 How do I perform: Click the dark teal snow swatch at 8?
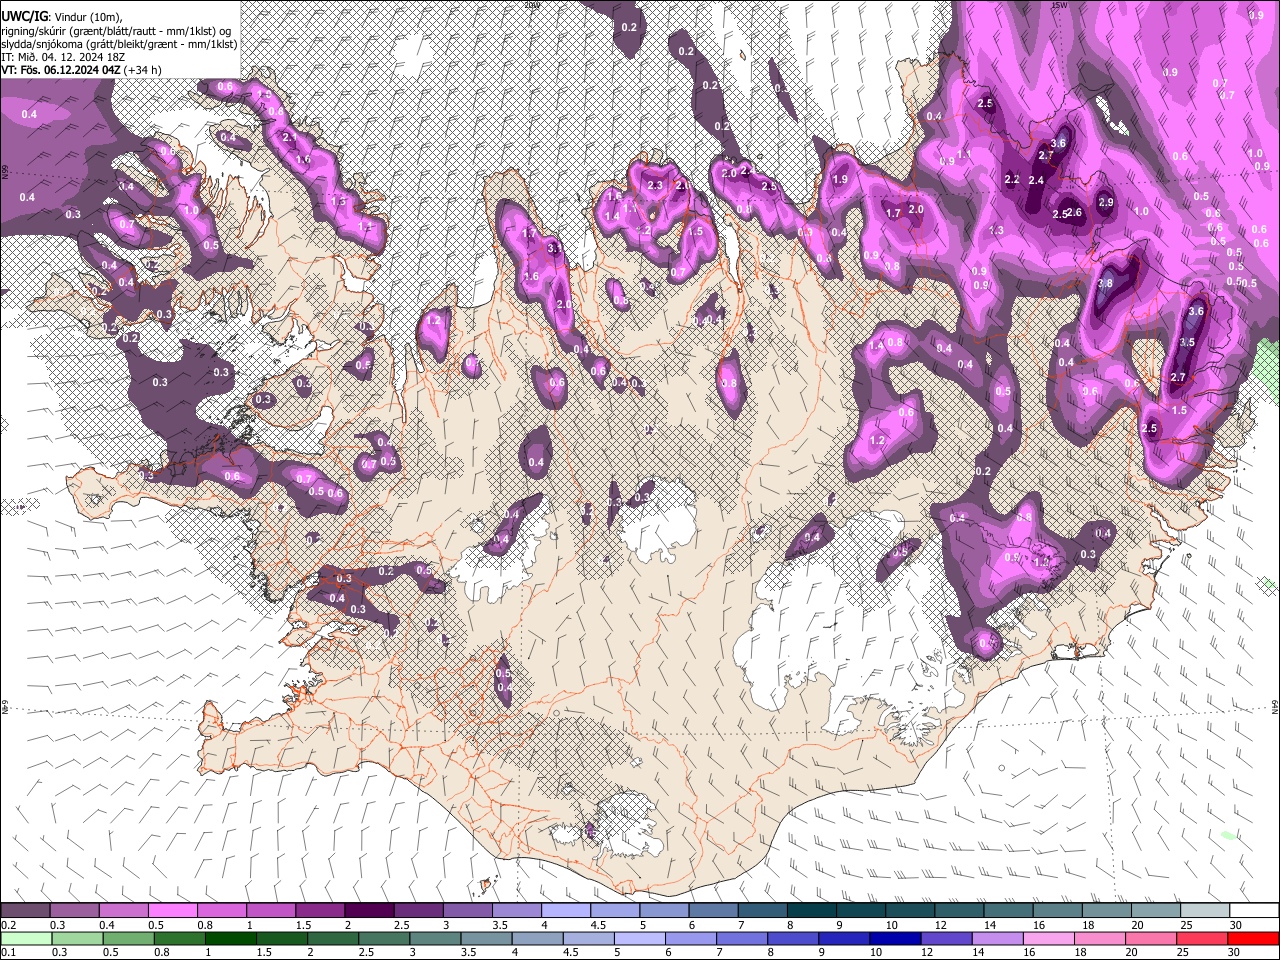[811, 911]
